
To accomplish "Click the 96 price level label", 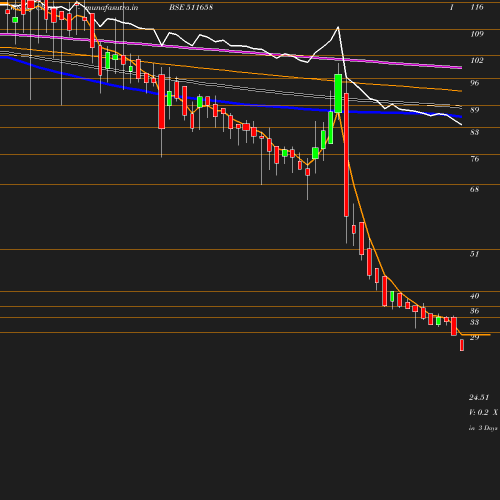I will coord(474,83).
